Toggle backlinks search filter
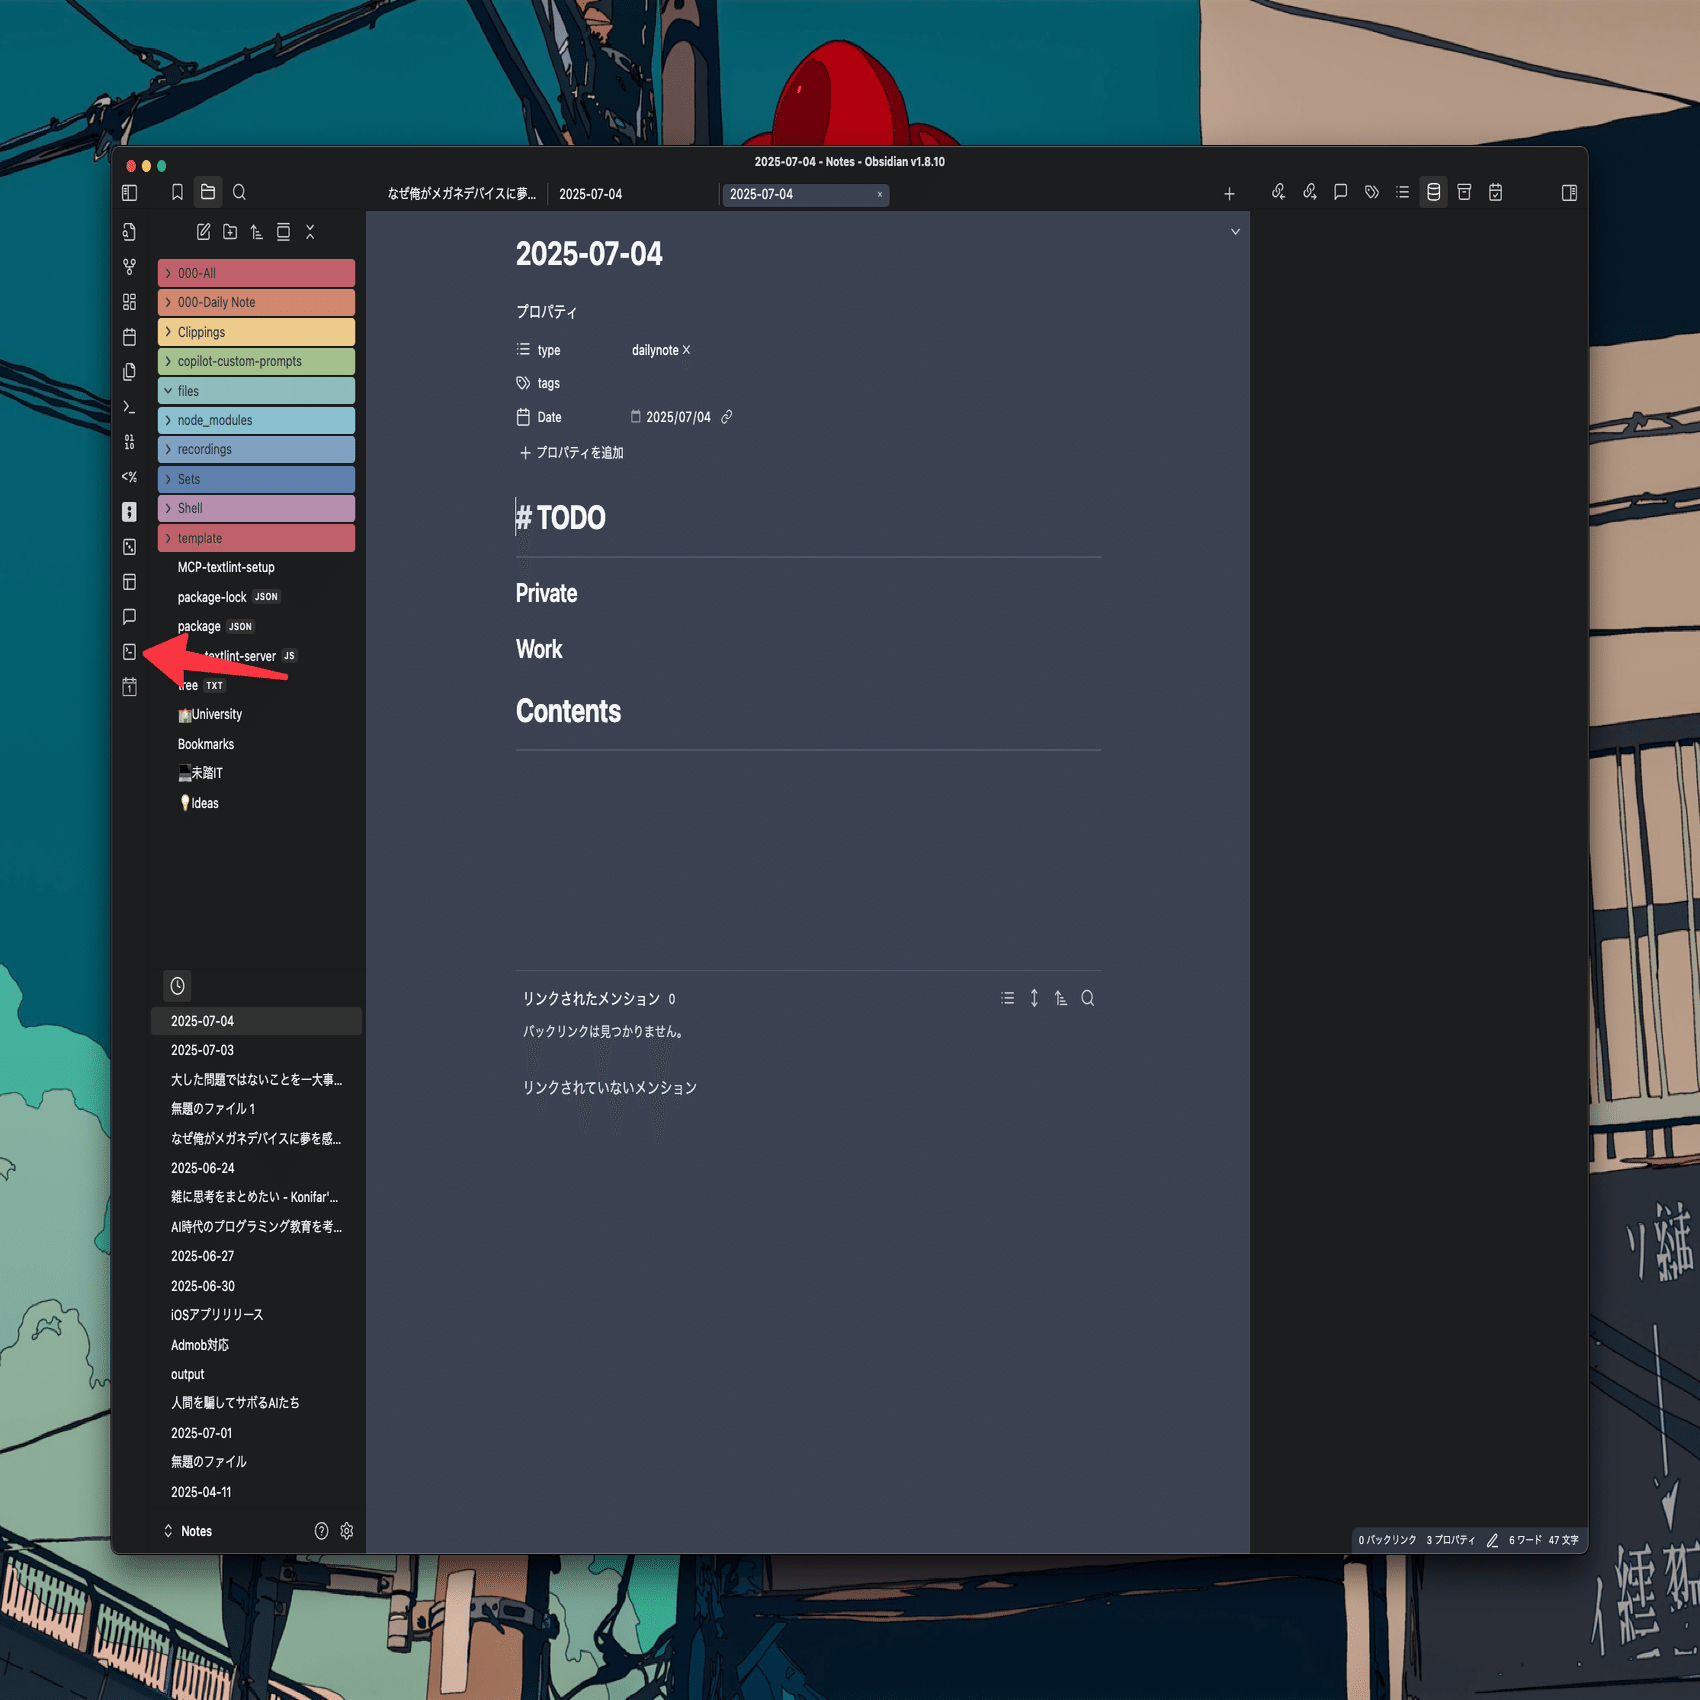This screenshot has height=1700, width=1700. (x=1088, y=998)
